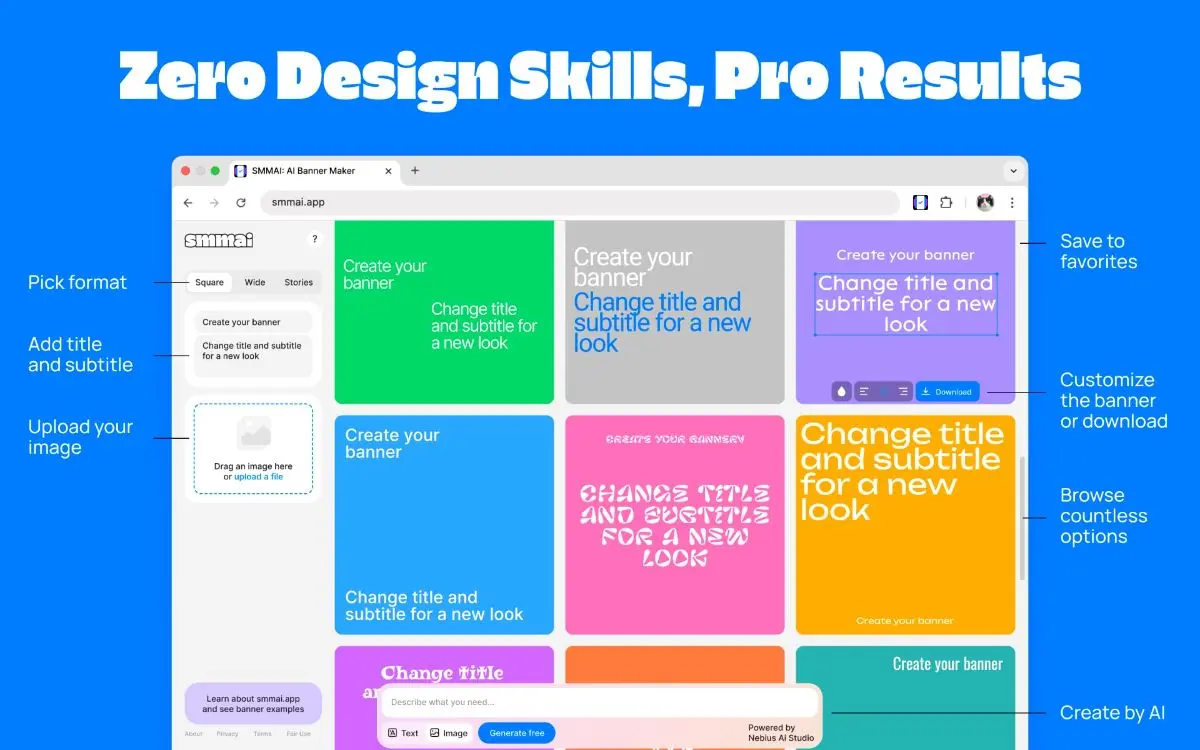The width and height of the screenshot is (1200, 750).
Task: Select the teal banner thumbnail
Action: (905, 698)
